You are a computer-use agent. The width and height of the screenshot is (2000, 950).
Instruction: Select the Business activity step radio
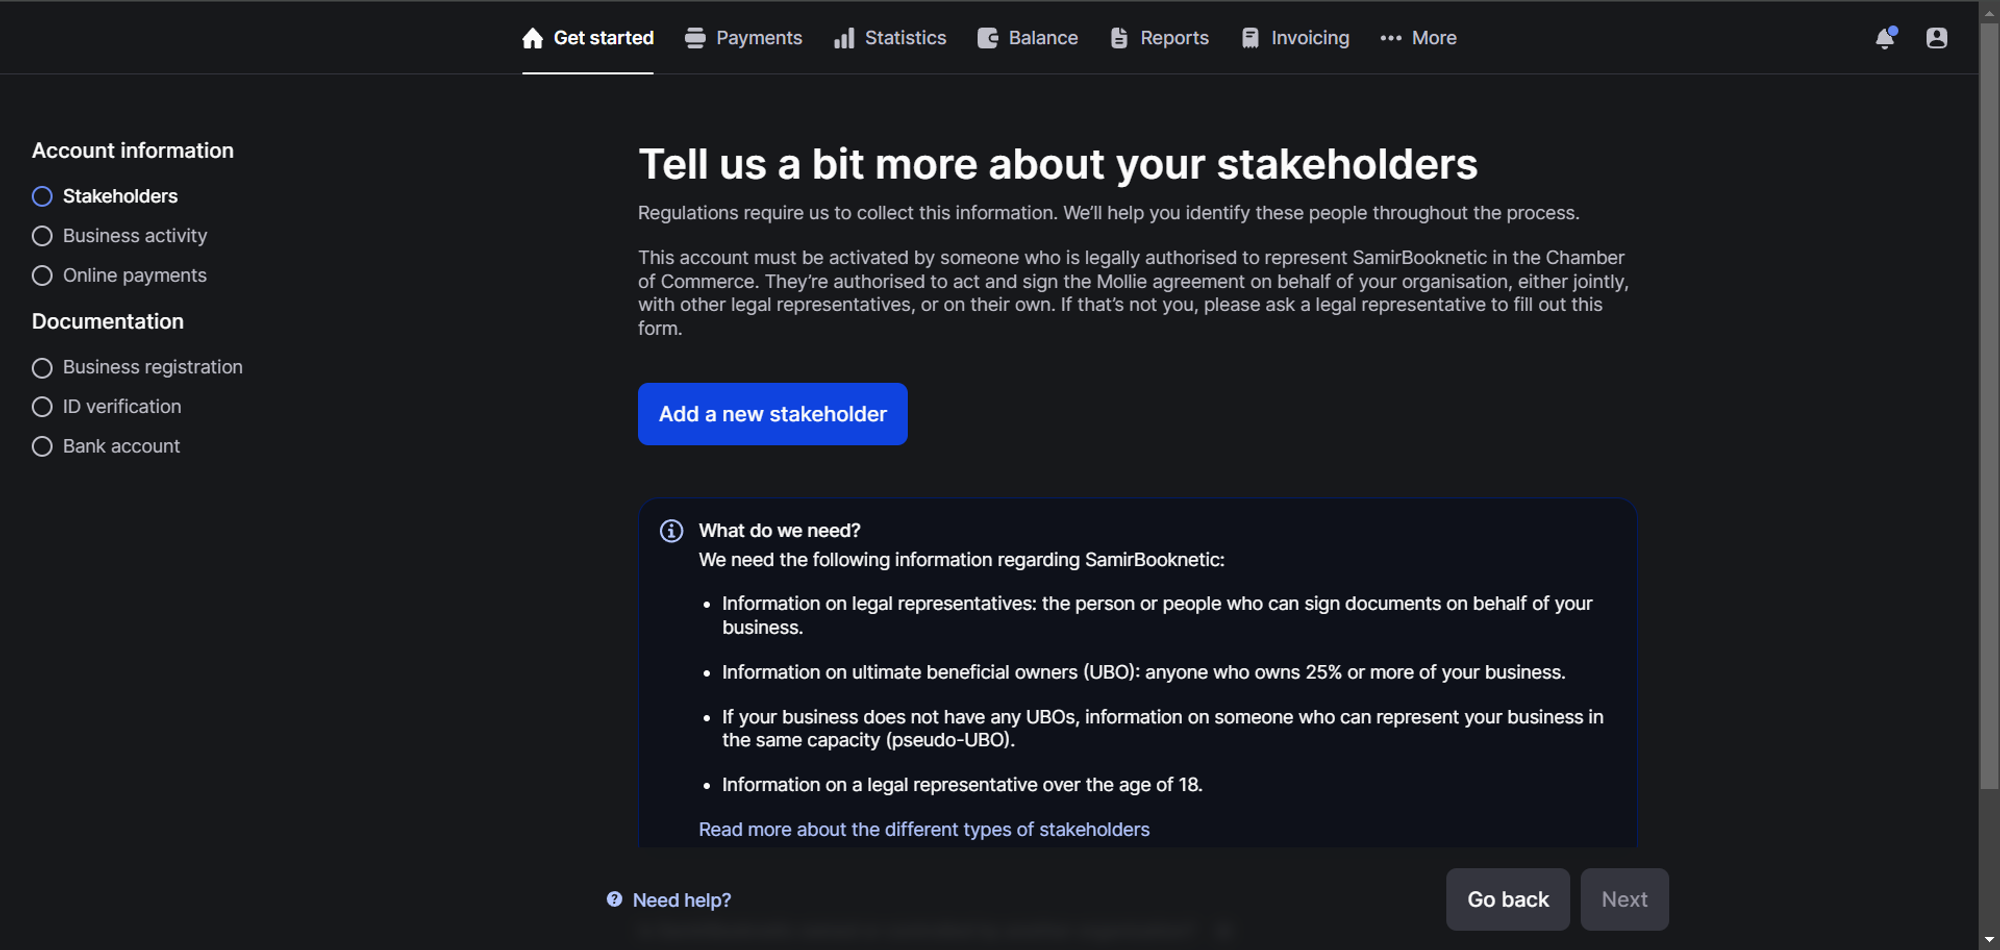[42, 235]
